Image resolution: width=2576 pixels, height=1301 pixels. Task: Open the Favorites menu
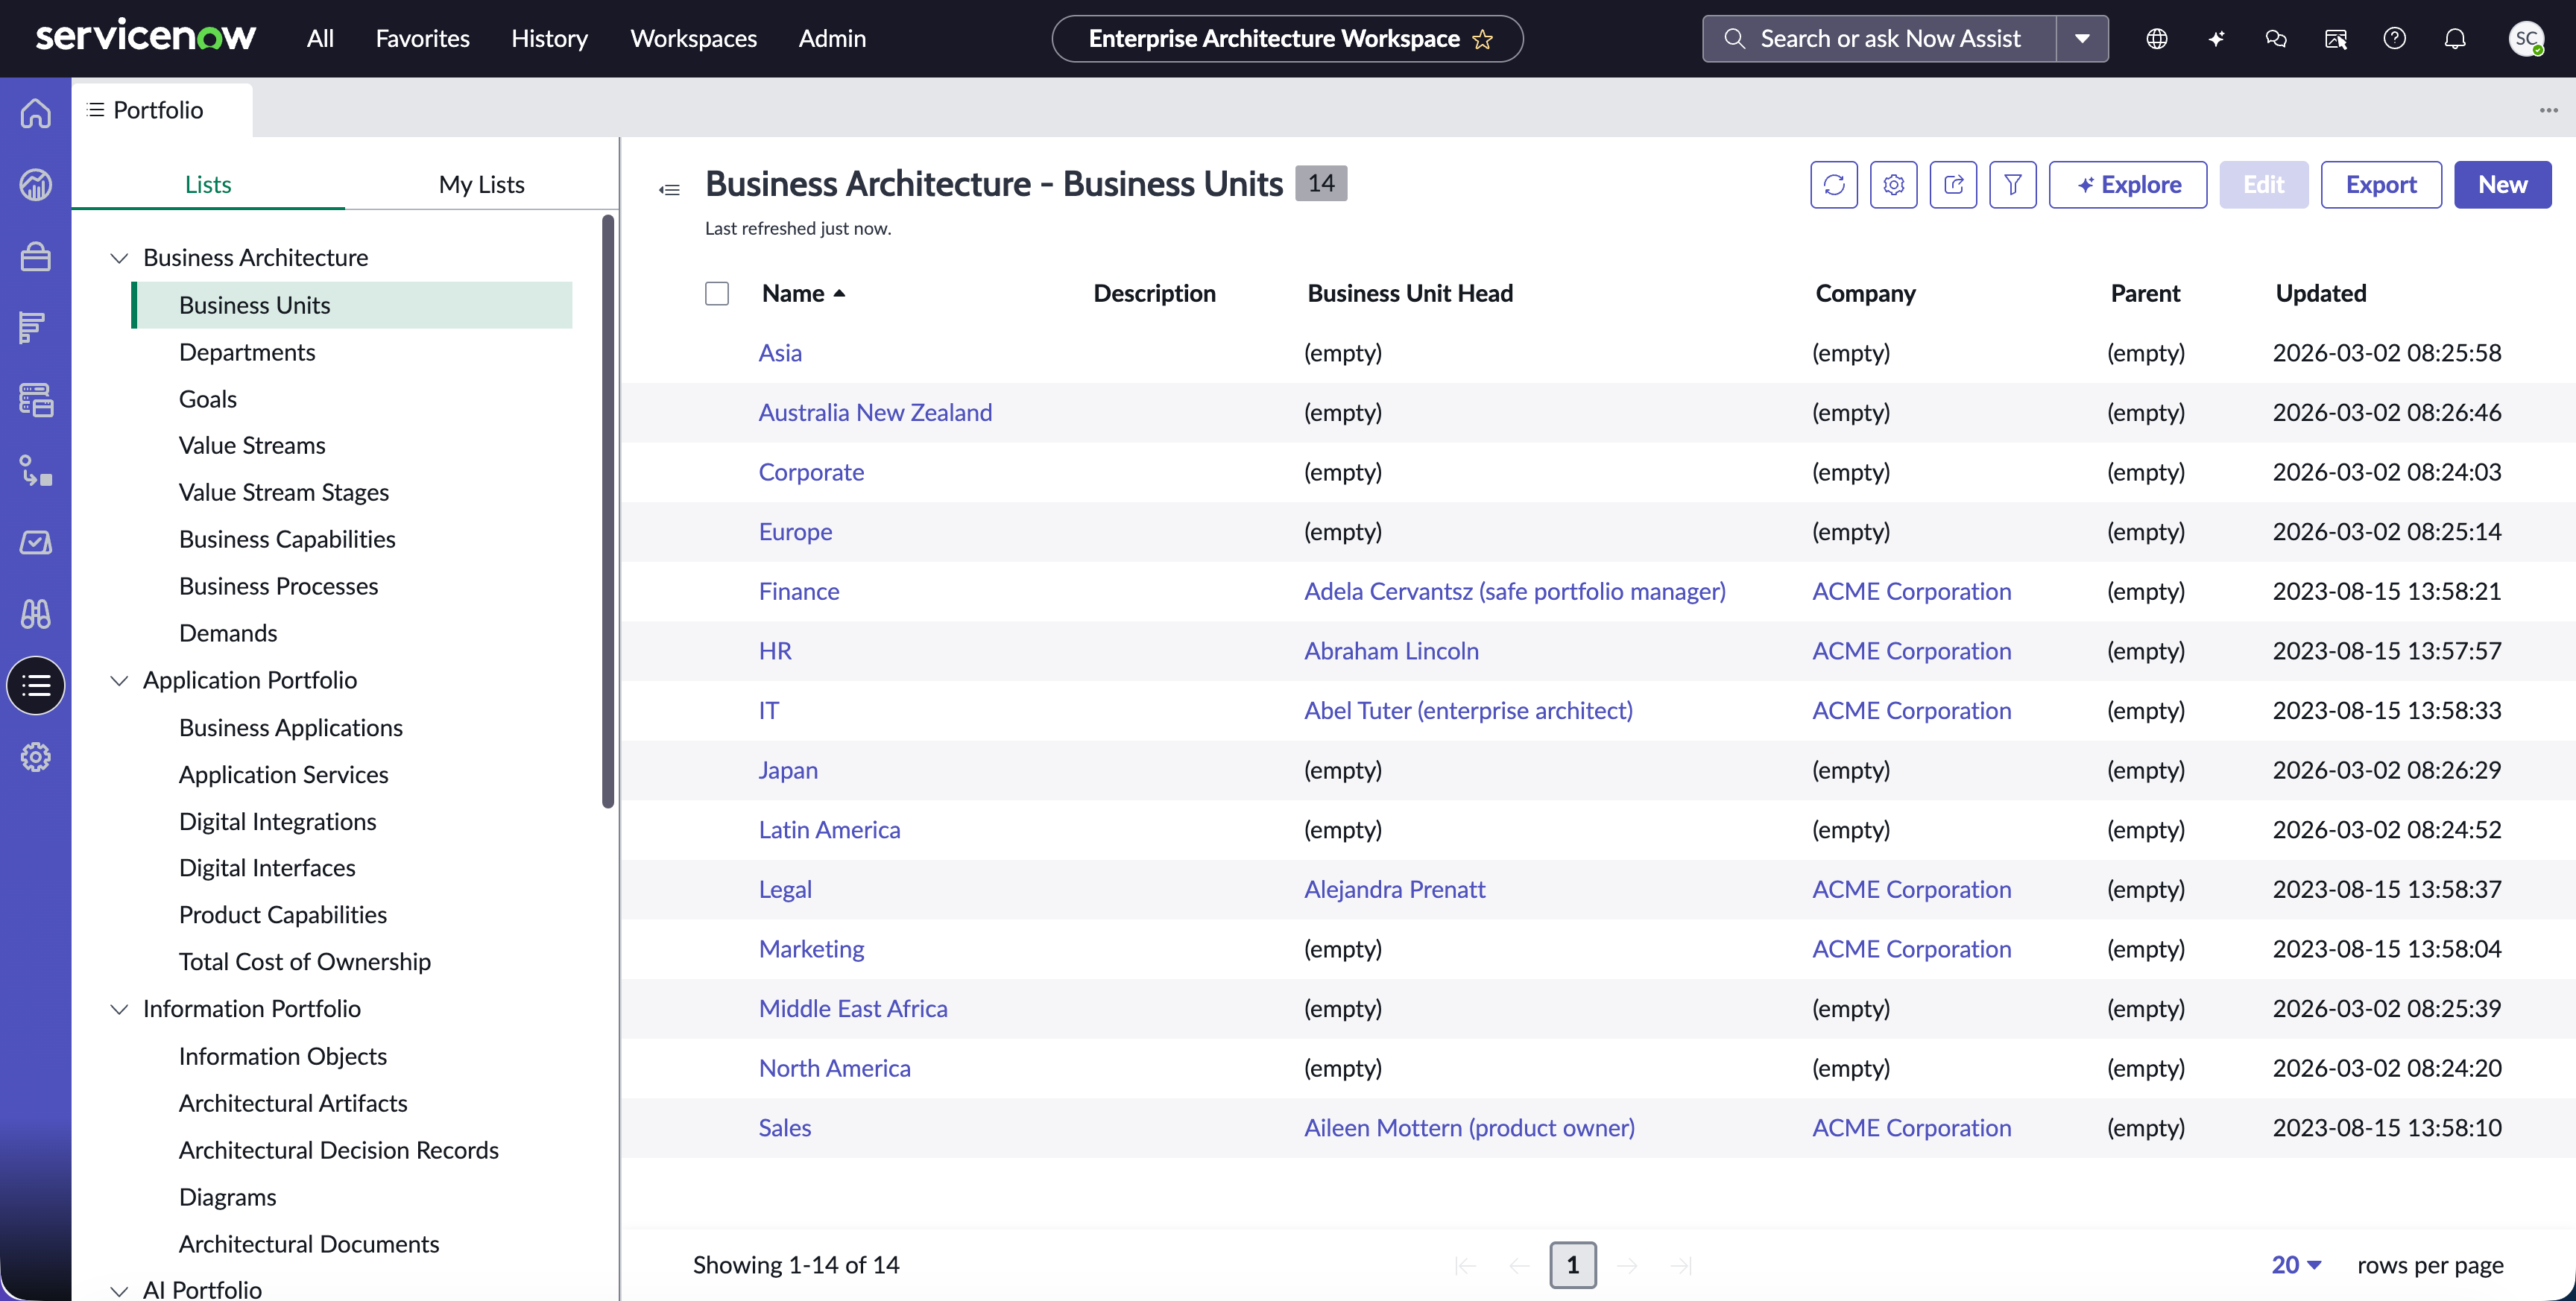(x=422, y=38)
